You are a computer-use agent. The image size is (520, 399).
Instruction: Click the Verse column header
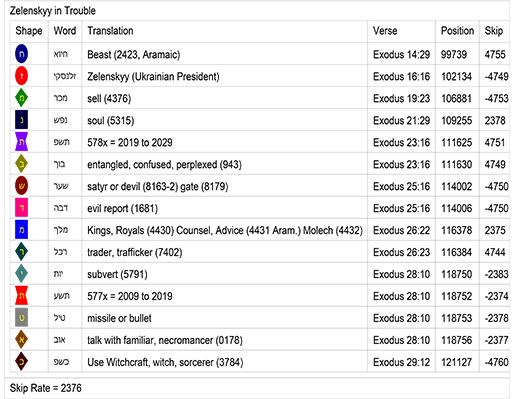pyautogui.click(x=385, y=31)
